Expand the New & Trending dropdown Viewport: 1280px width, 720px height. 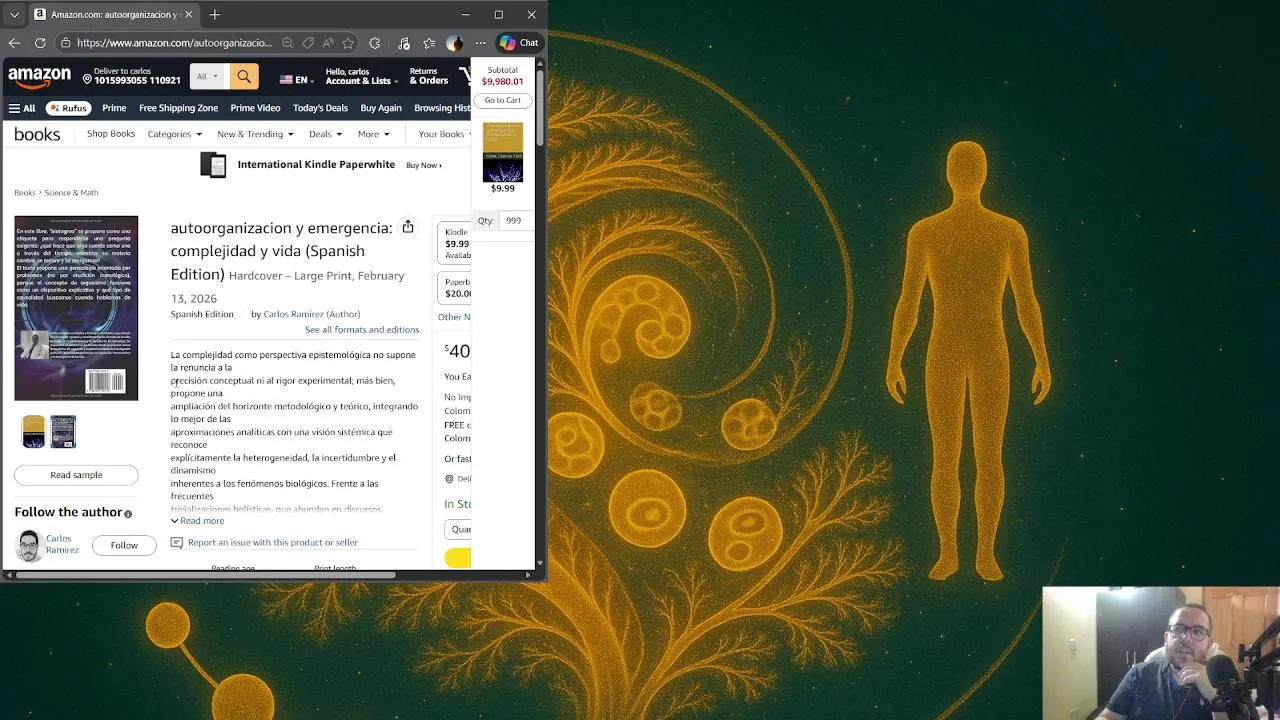click(255, 134)
